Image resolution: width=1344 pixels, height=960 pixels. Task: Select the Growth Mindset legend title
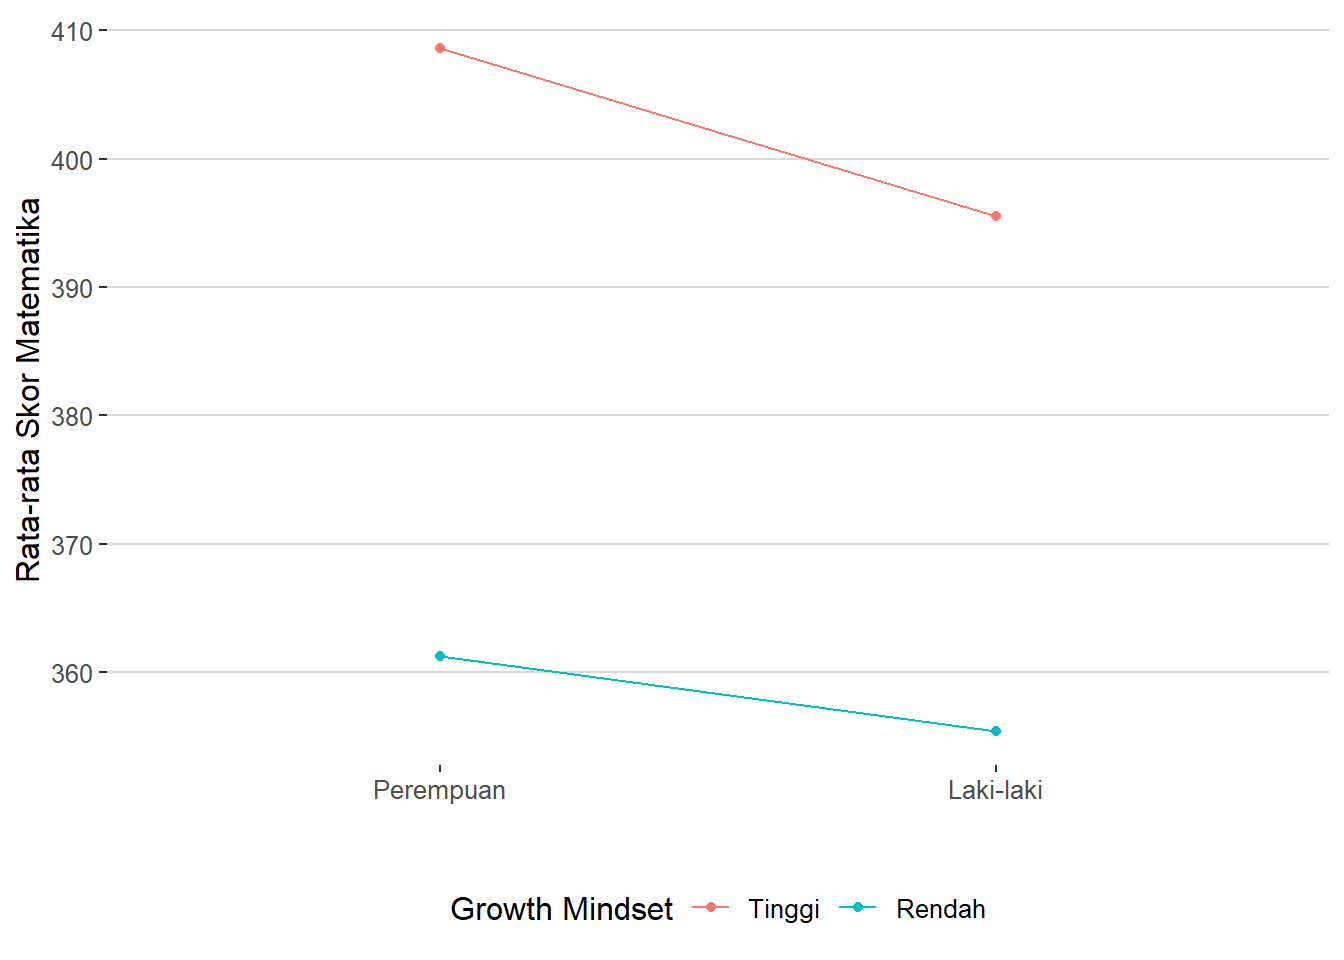(561, 909)
